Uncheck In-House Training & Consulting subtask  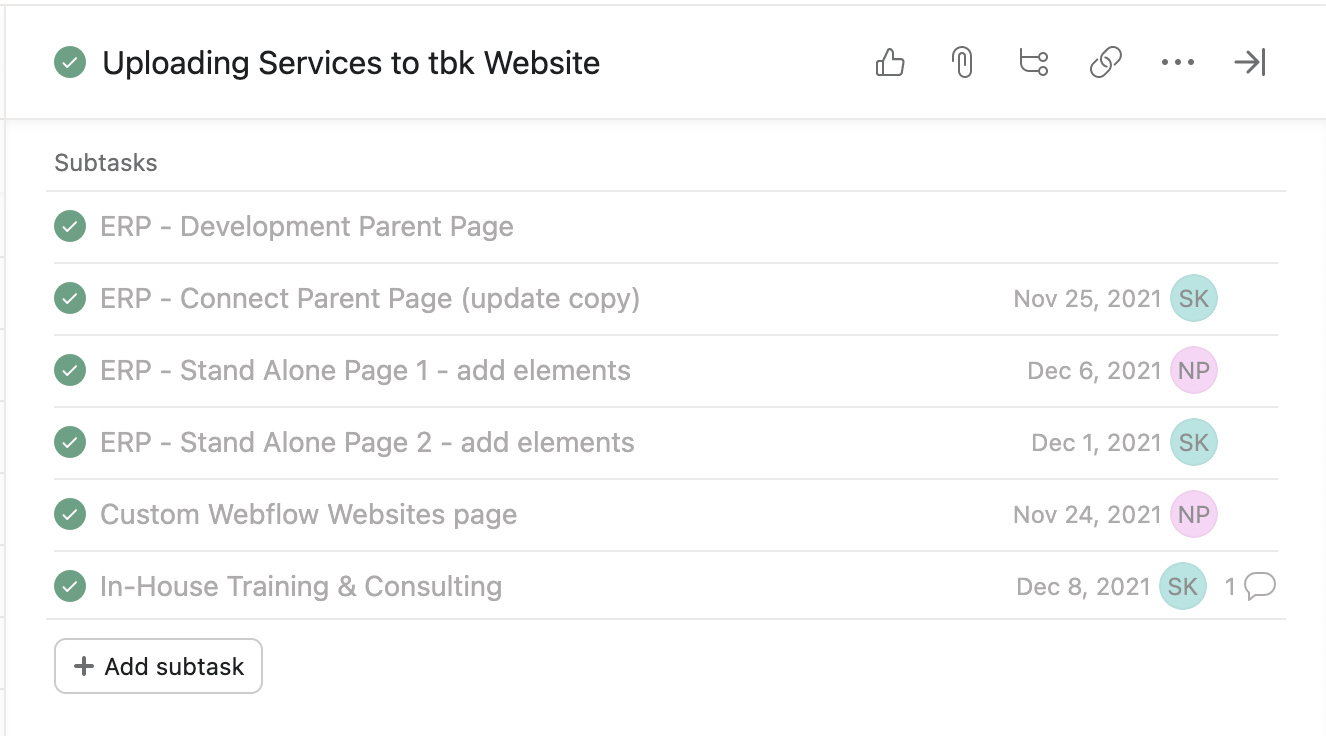pos(70,587)
